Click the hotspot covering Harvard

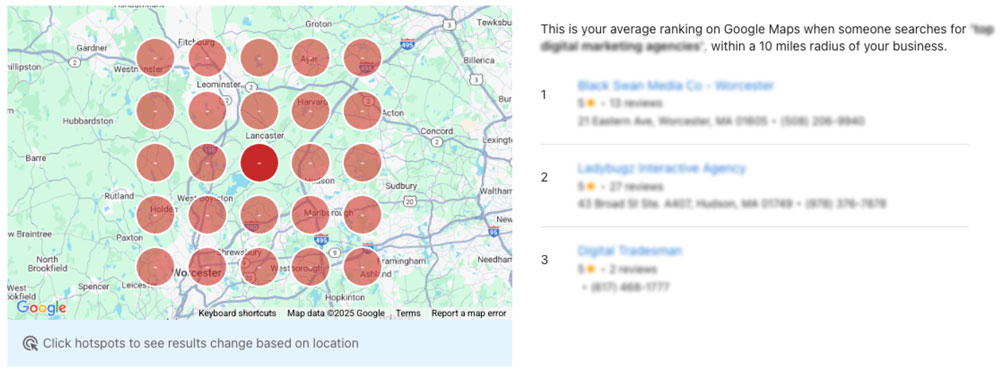click(311, 110)
